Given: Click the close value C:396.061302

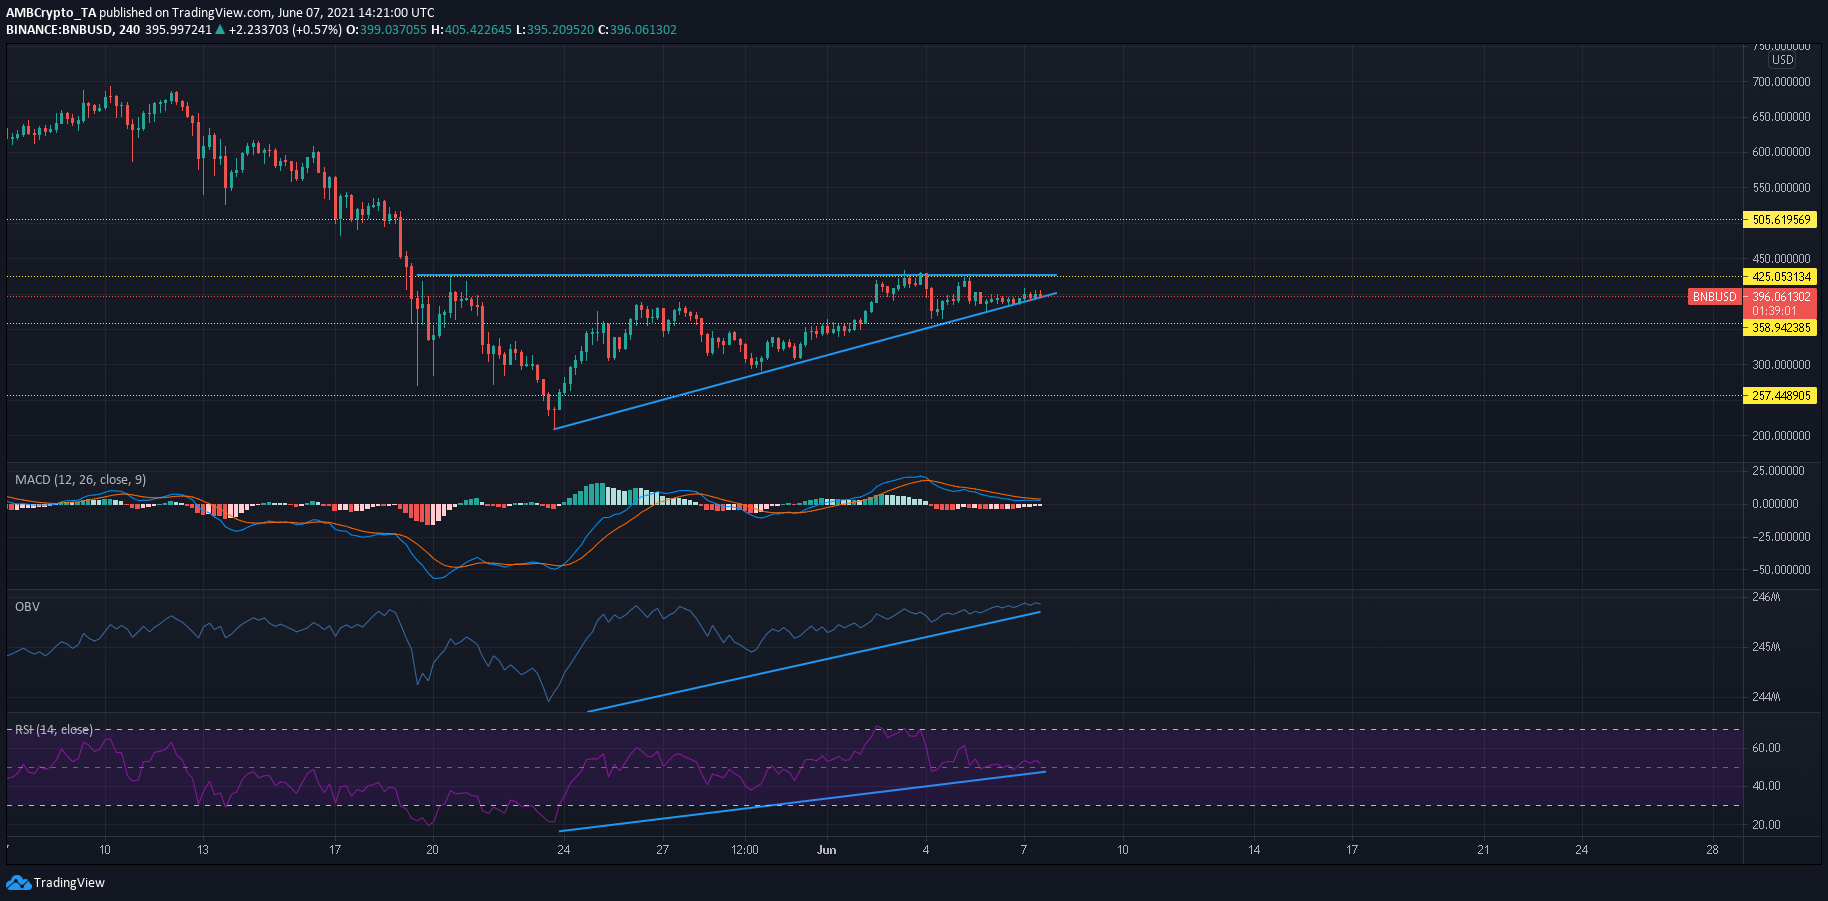Looking at the screenshot, I should tap(638, 30).
